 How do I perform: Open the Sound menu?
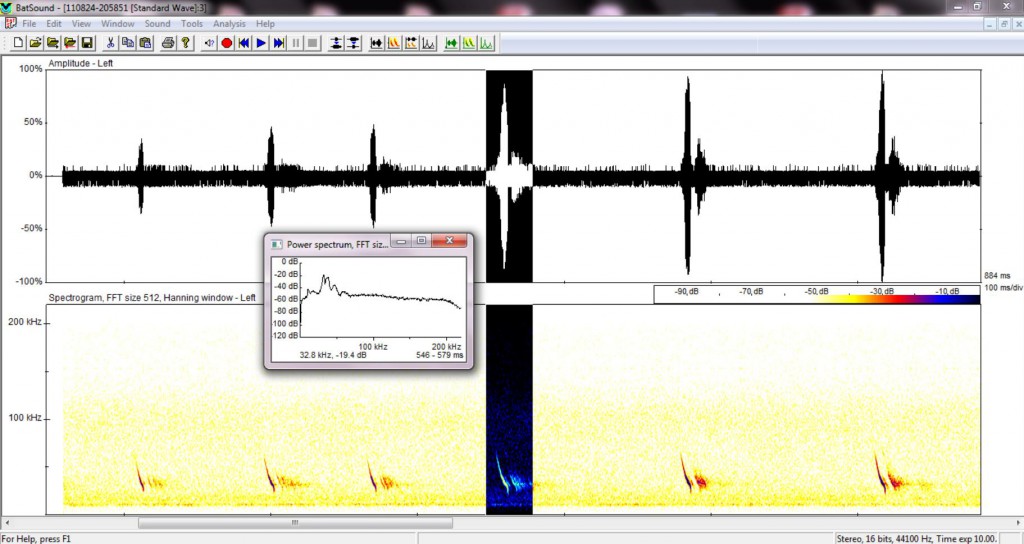tap(157, 24)
